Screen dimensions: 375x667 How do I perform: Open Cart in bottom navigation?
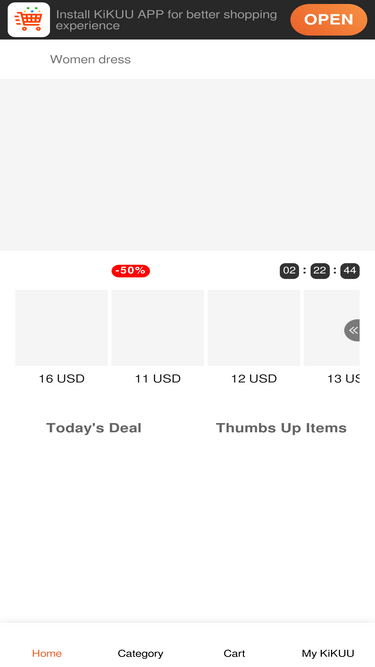pos(234,653)
